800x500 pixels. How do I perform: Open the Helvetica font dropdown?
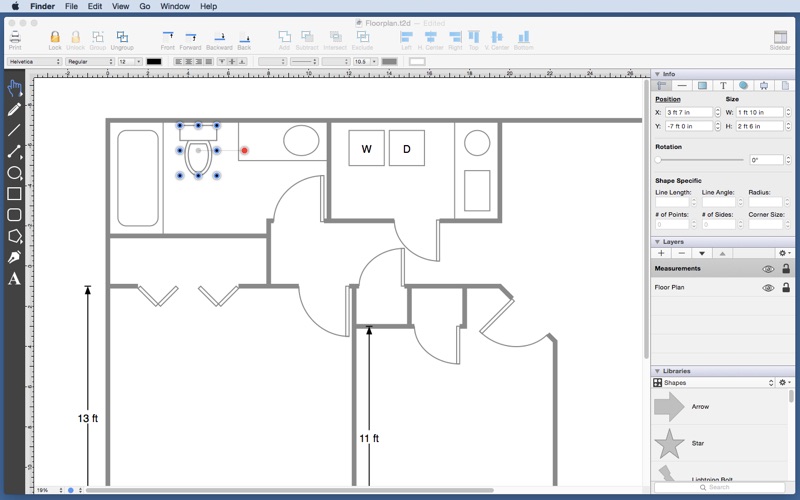tap(35, 62)
